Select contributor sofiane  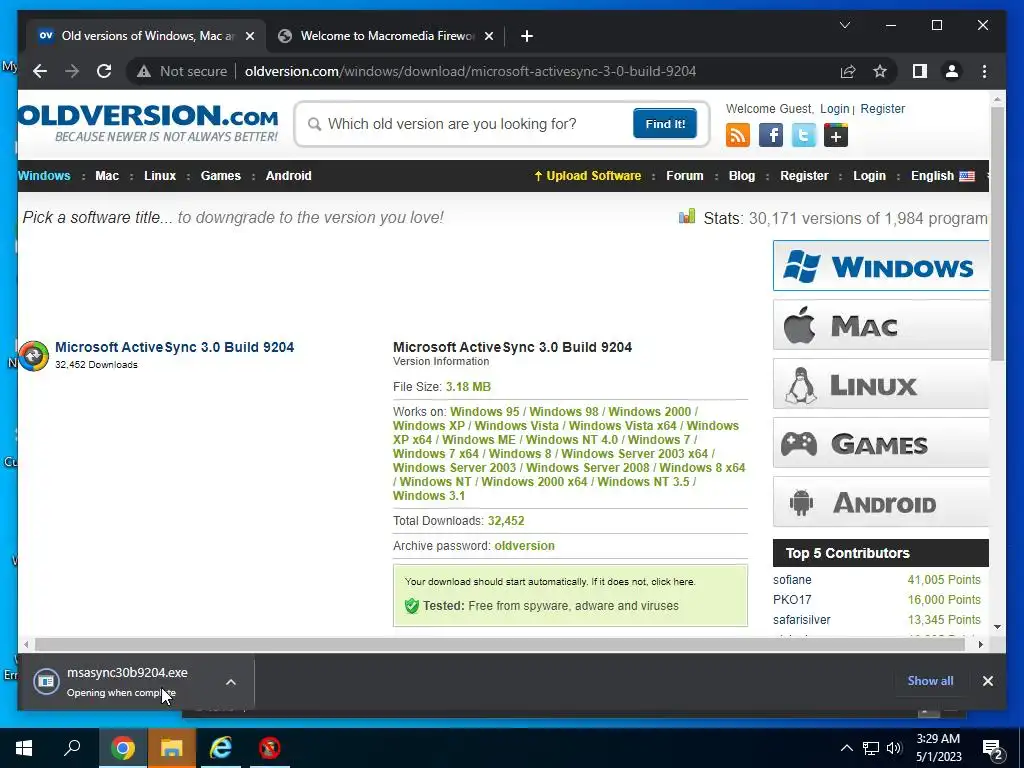[792, 580]
